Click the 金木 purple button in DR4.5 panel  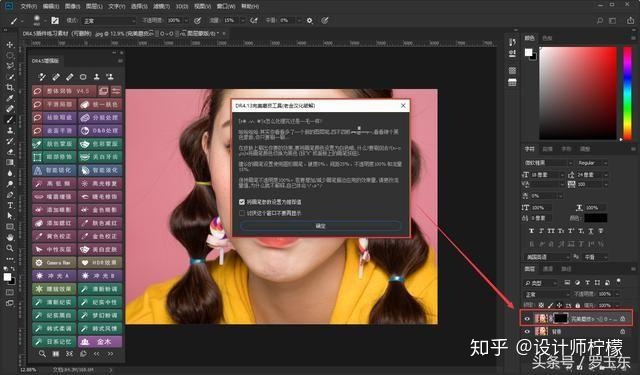[100, 342]
